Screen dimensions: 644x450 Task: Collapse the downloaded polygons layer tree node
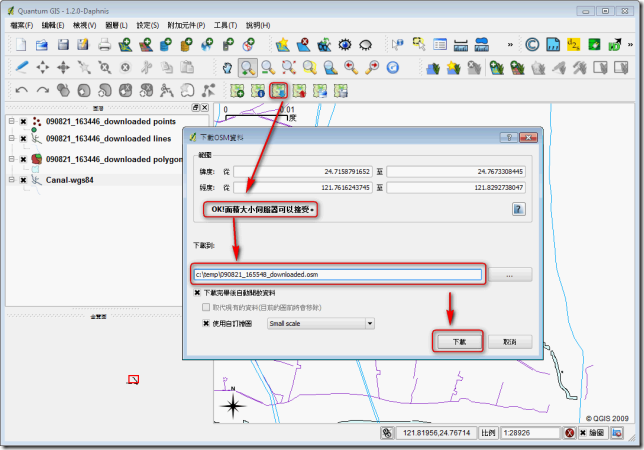click(12, 159)
